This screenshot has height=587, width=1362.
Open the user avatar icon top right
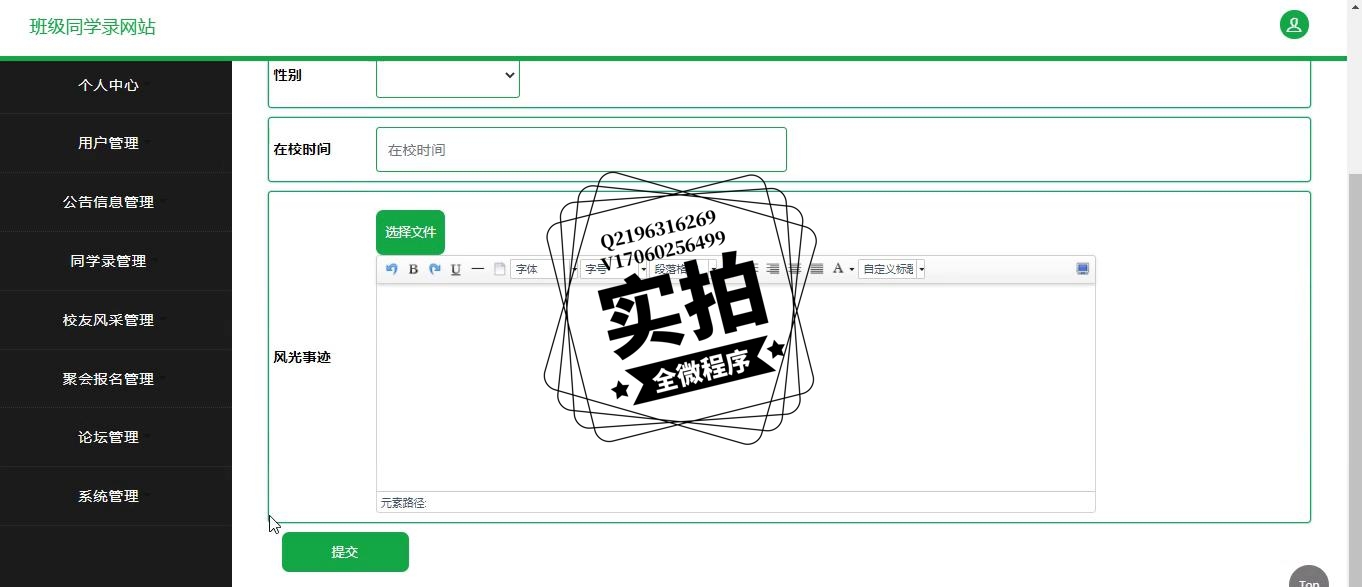point(1294,25)
